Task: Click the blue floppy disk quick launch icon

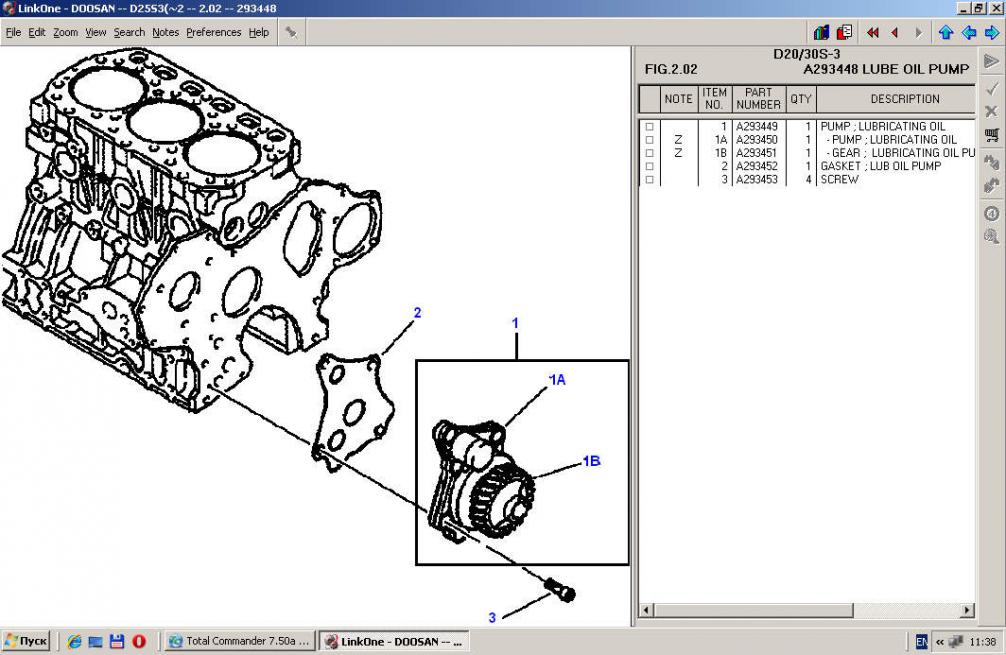Action: tap(117, 641)
